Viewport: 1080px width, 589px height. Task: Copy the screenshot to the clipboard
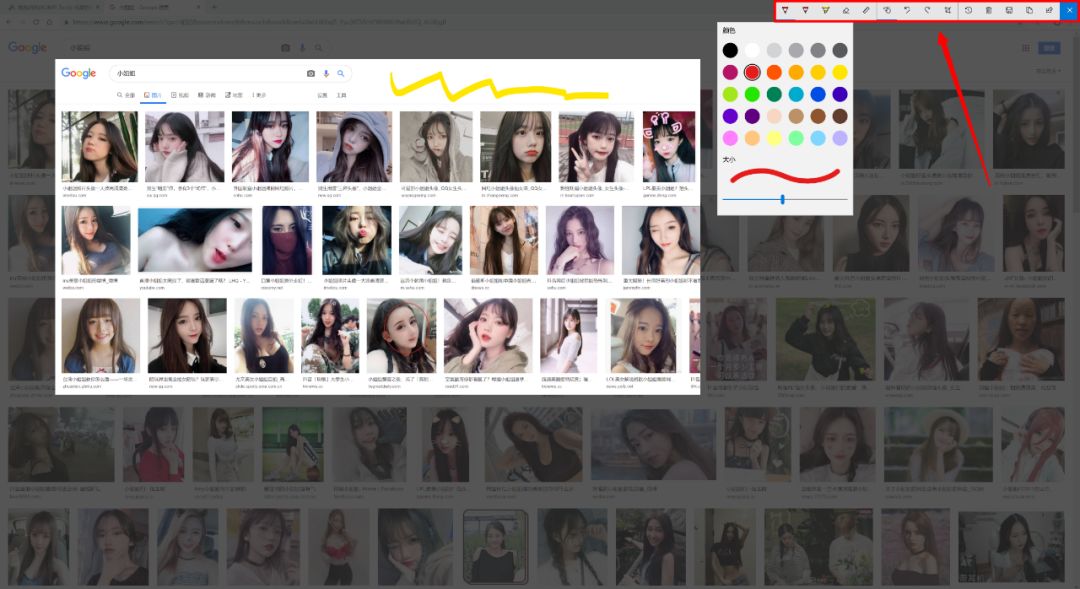(x=1029, y=10)
